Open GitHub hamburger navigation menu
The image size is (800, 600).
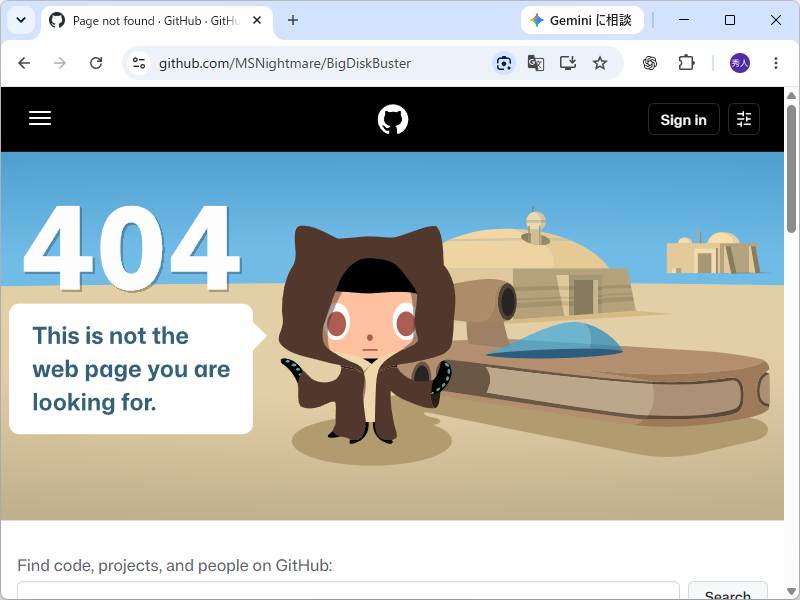(40, 118)
